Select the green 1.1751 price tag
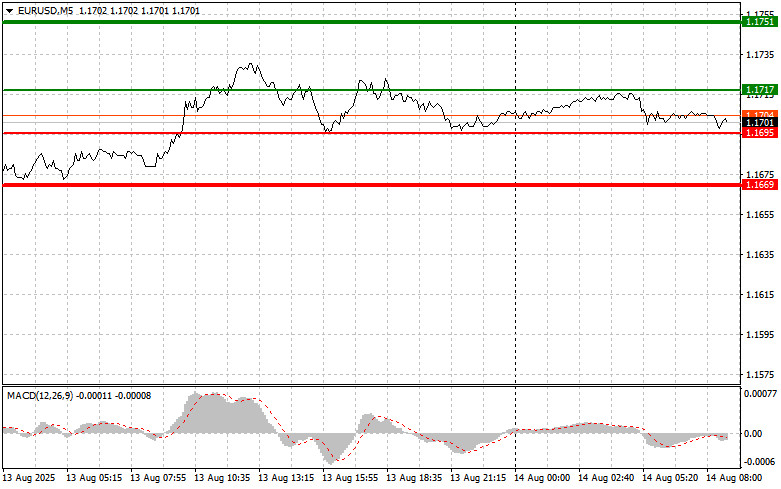 (x=755, y=22)
